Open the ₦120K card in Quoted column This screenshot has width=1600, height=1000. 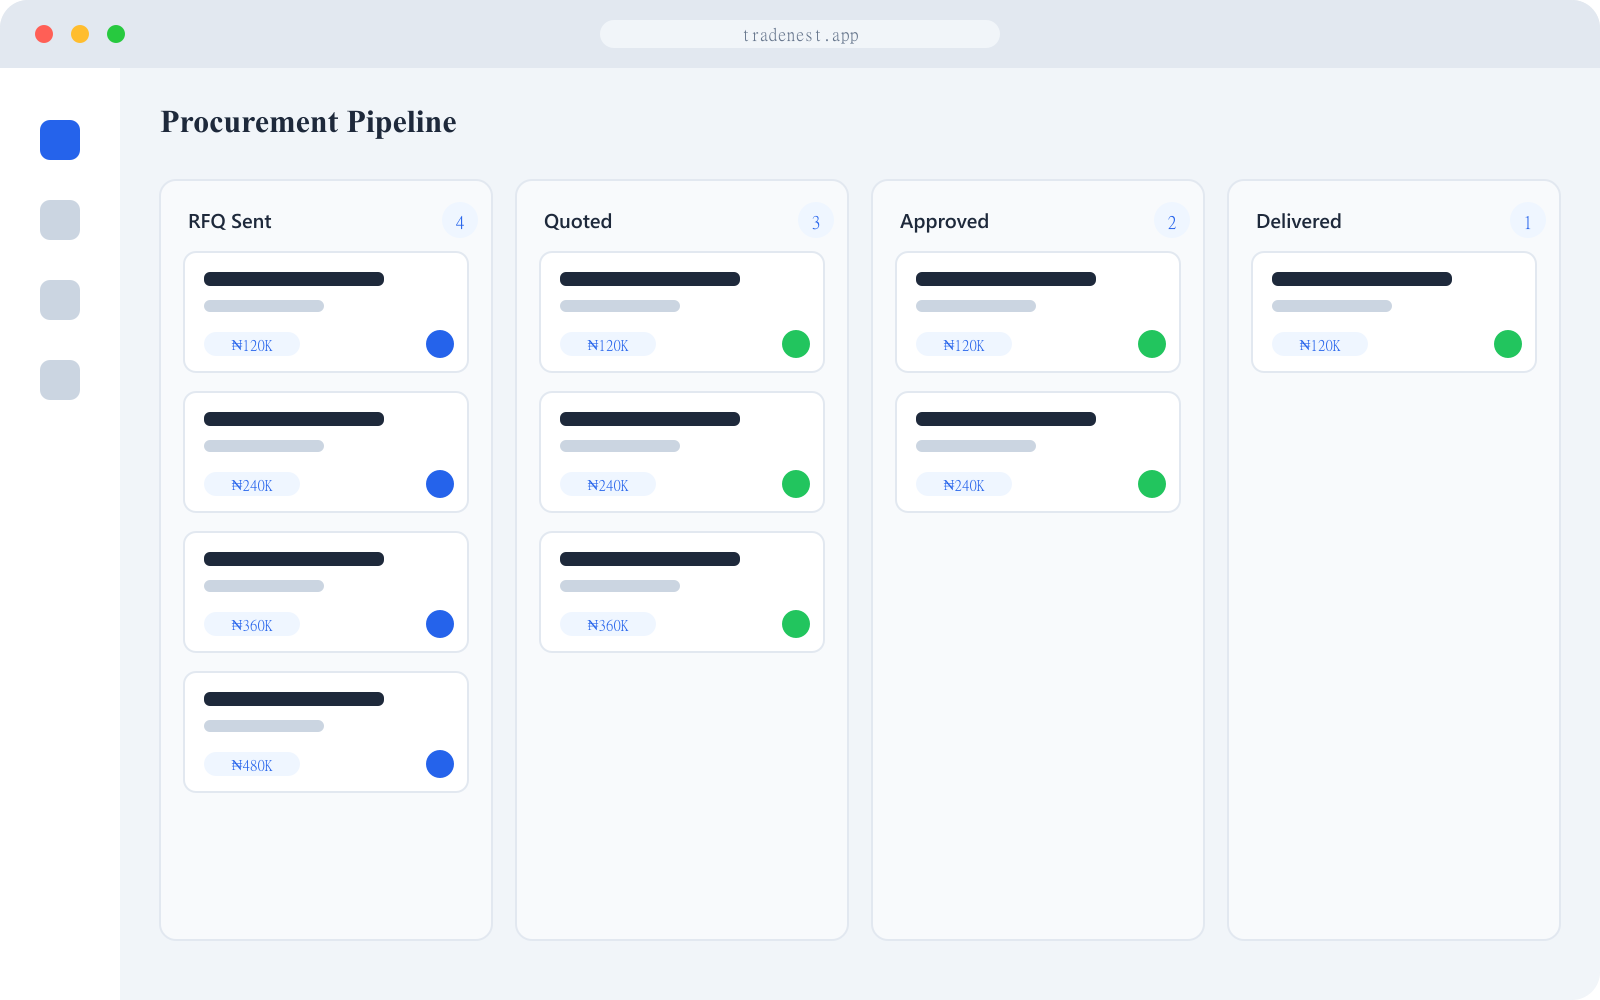[682, 312]
